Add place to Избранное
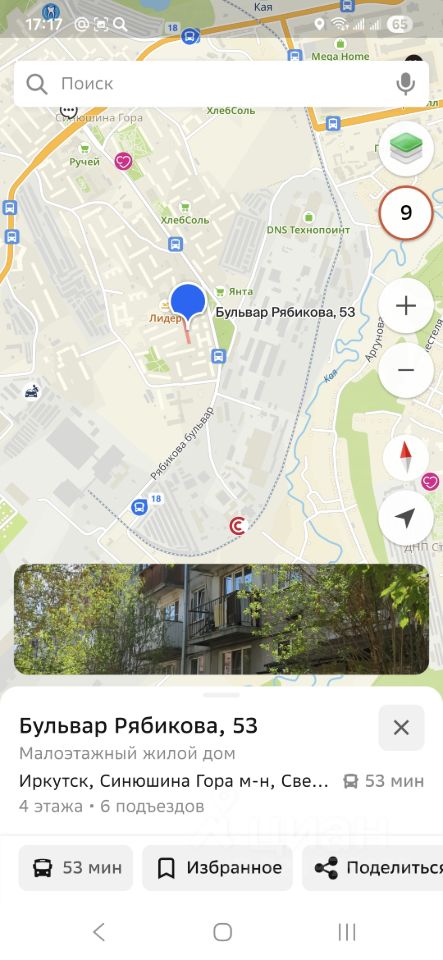Viewport: 443px width, 960px height. [x=218, y=868]
